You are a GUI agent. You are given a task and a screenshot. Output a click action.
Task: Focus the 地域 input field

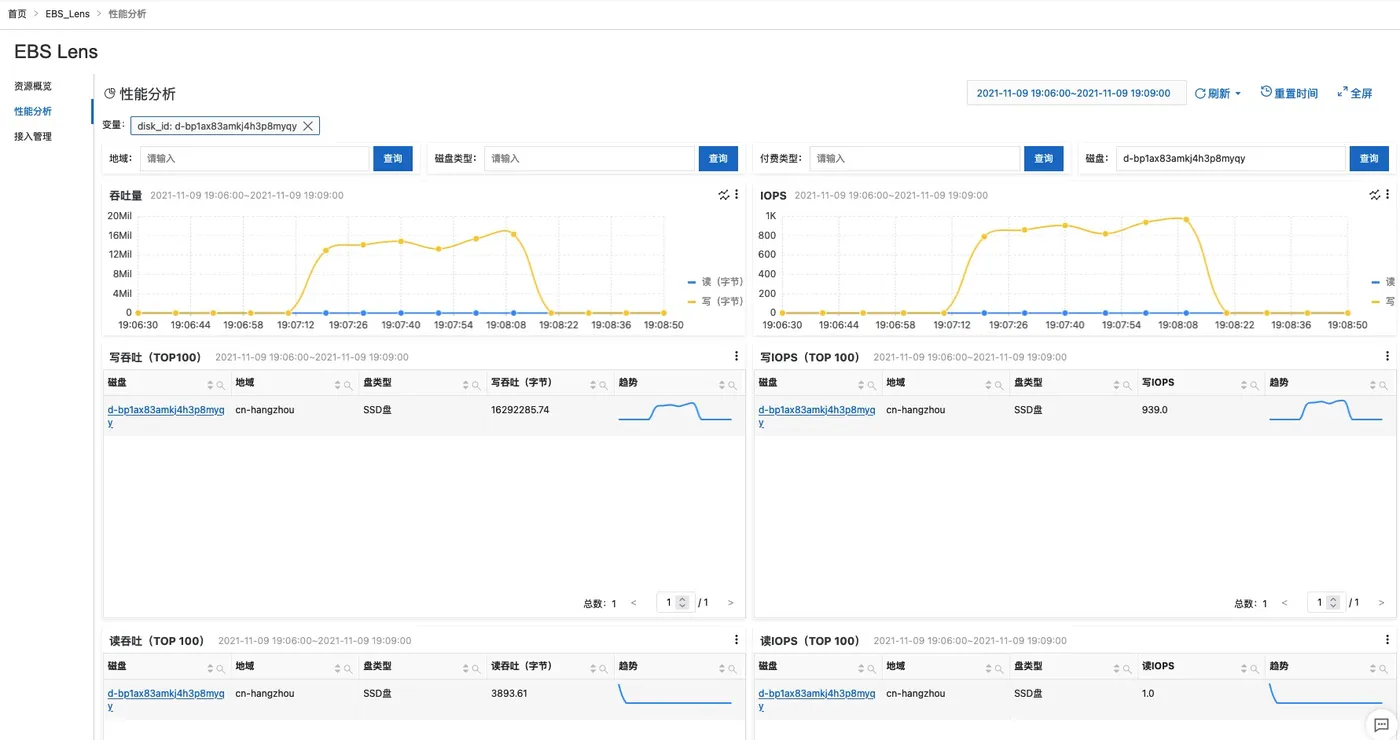click(254, 158)
